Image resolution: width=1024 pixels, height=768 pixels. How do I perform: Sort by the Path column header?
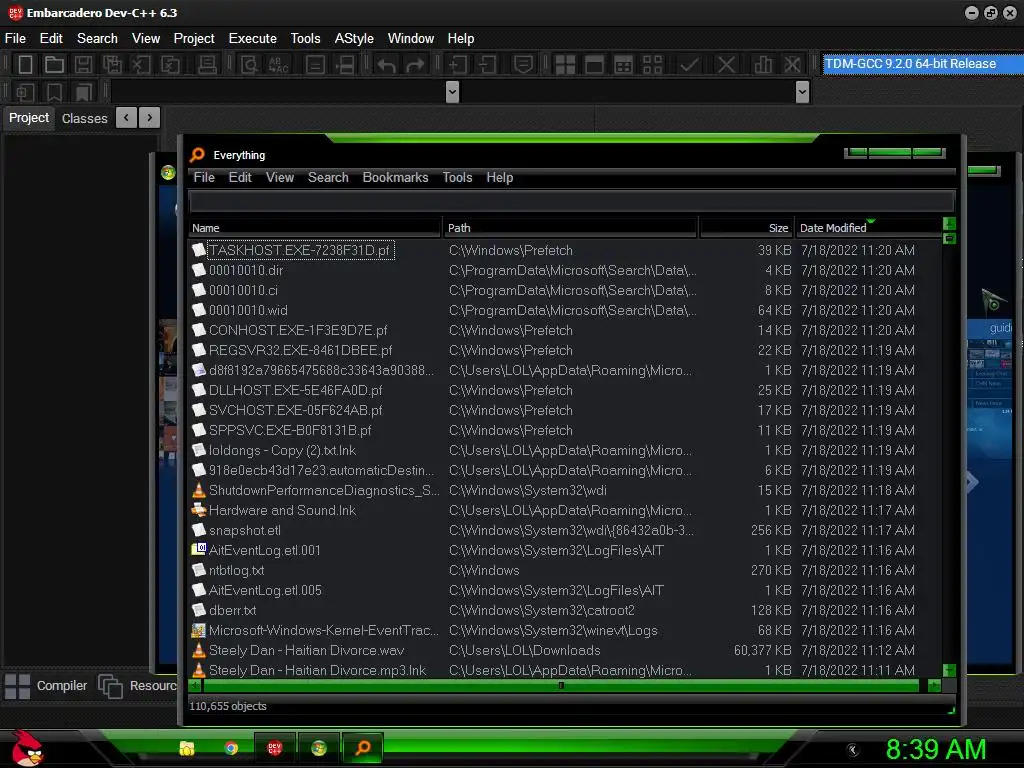point(571,228)
